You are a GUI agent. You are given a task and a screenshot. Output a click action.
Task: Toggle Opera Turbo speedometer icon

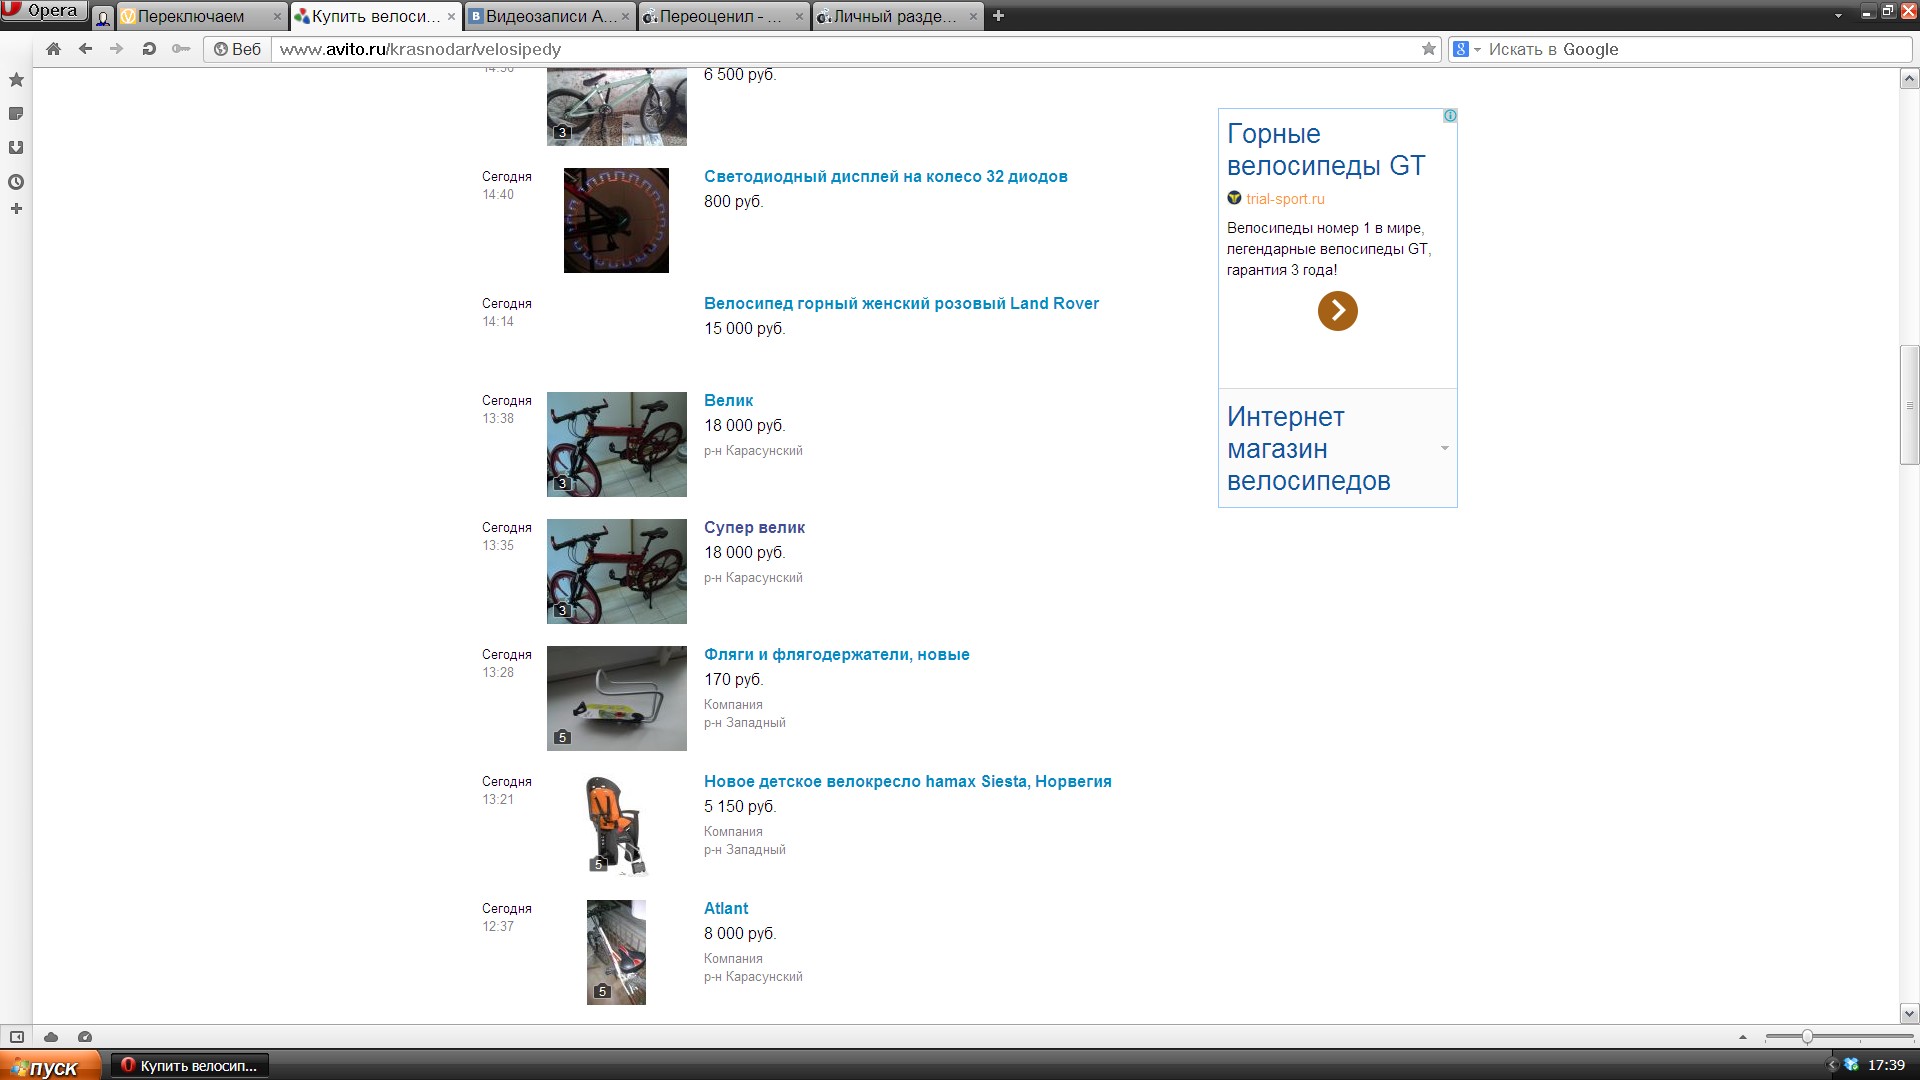pyautogui.click(x=85, y=1037)
